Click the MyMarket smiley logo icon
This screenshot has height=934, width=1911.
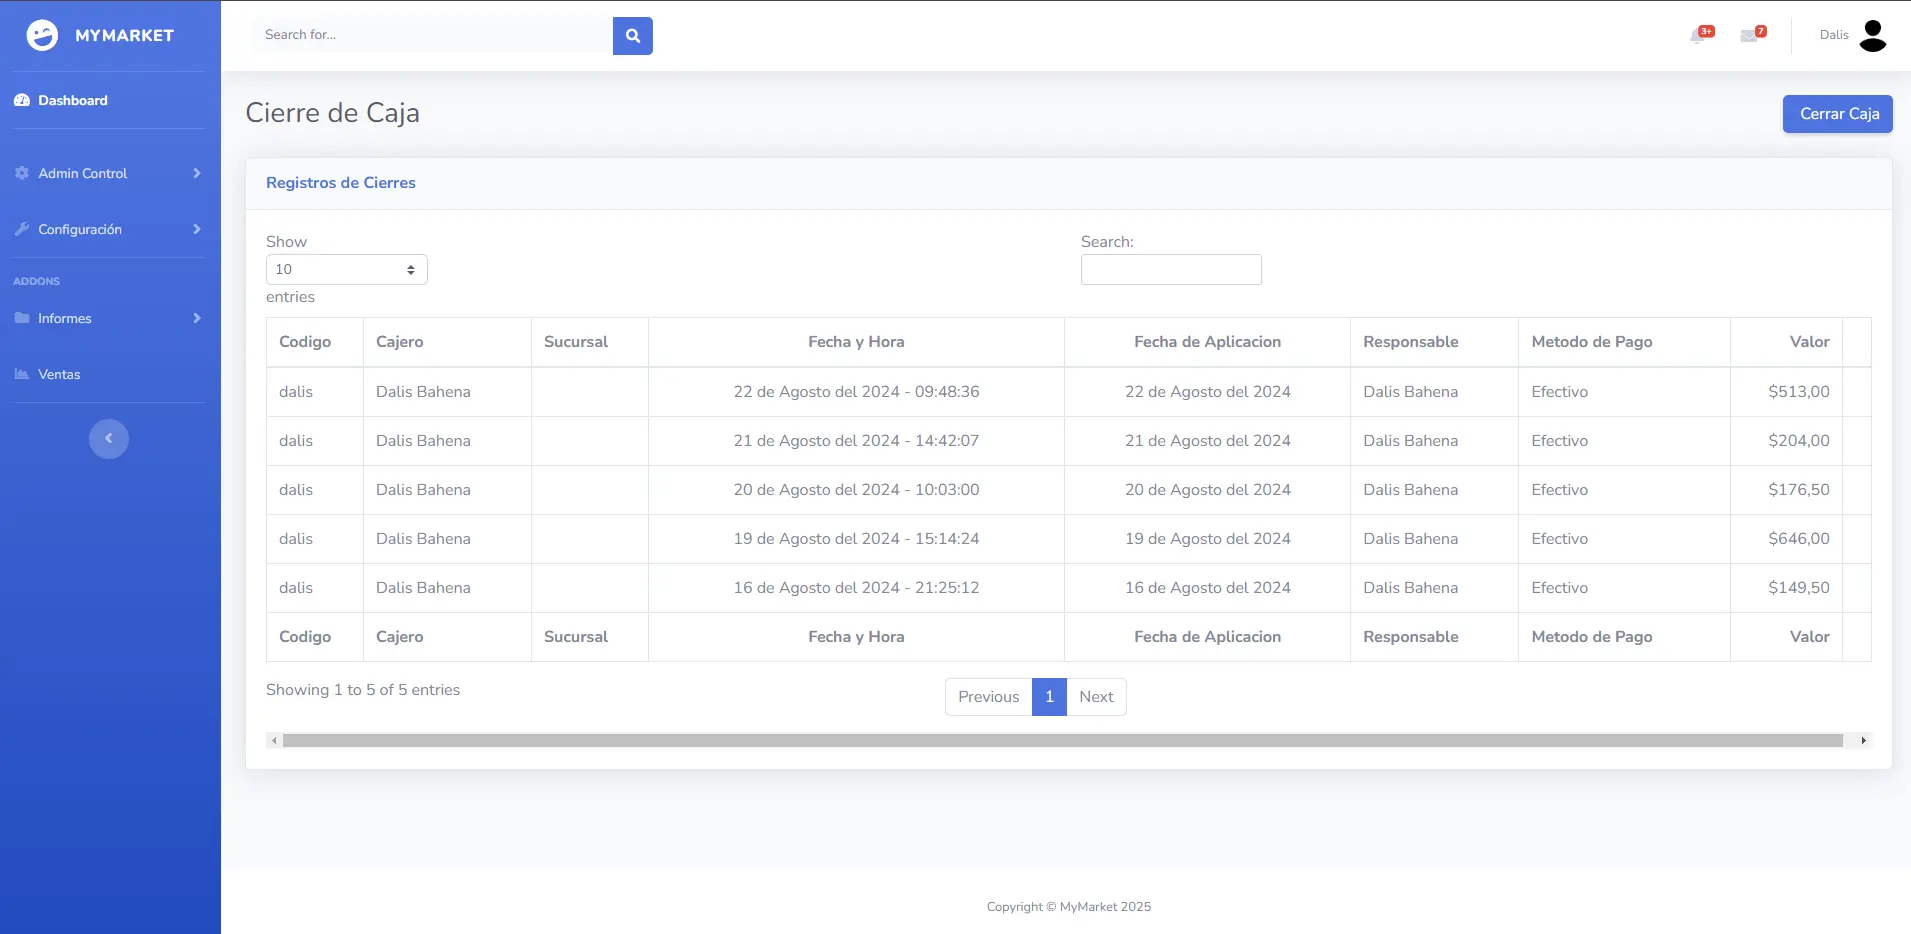[x=42, y=35]
